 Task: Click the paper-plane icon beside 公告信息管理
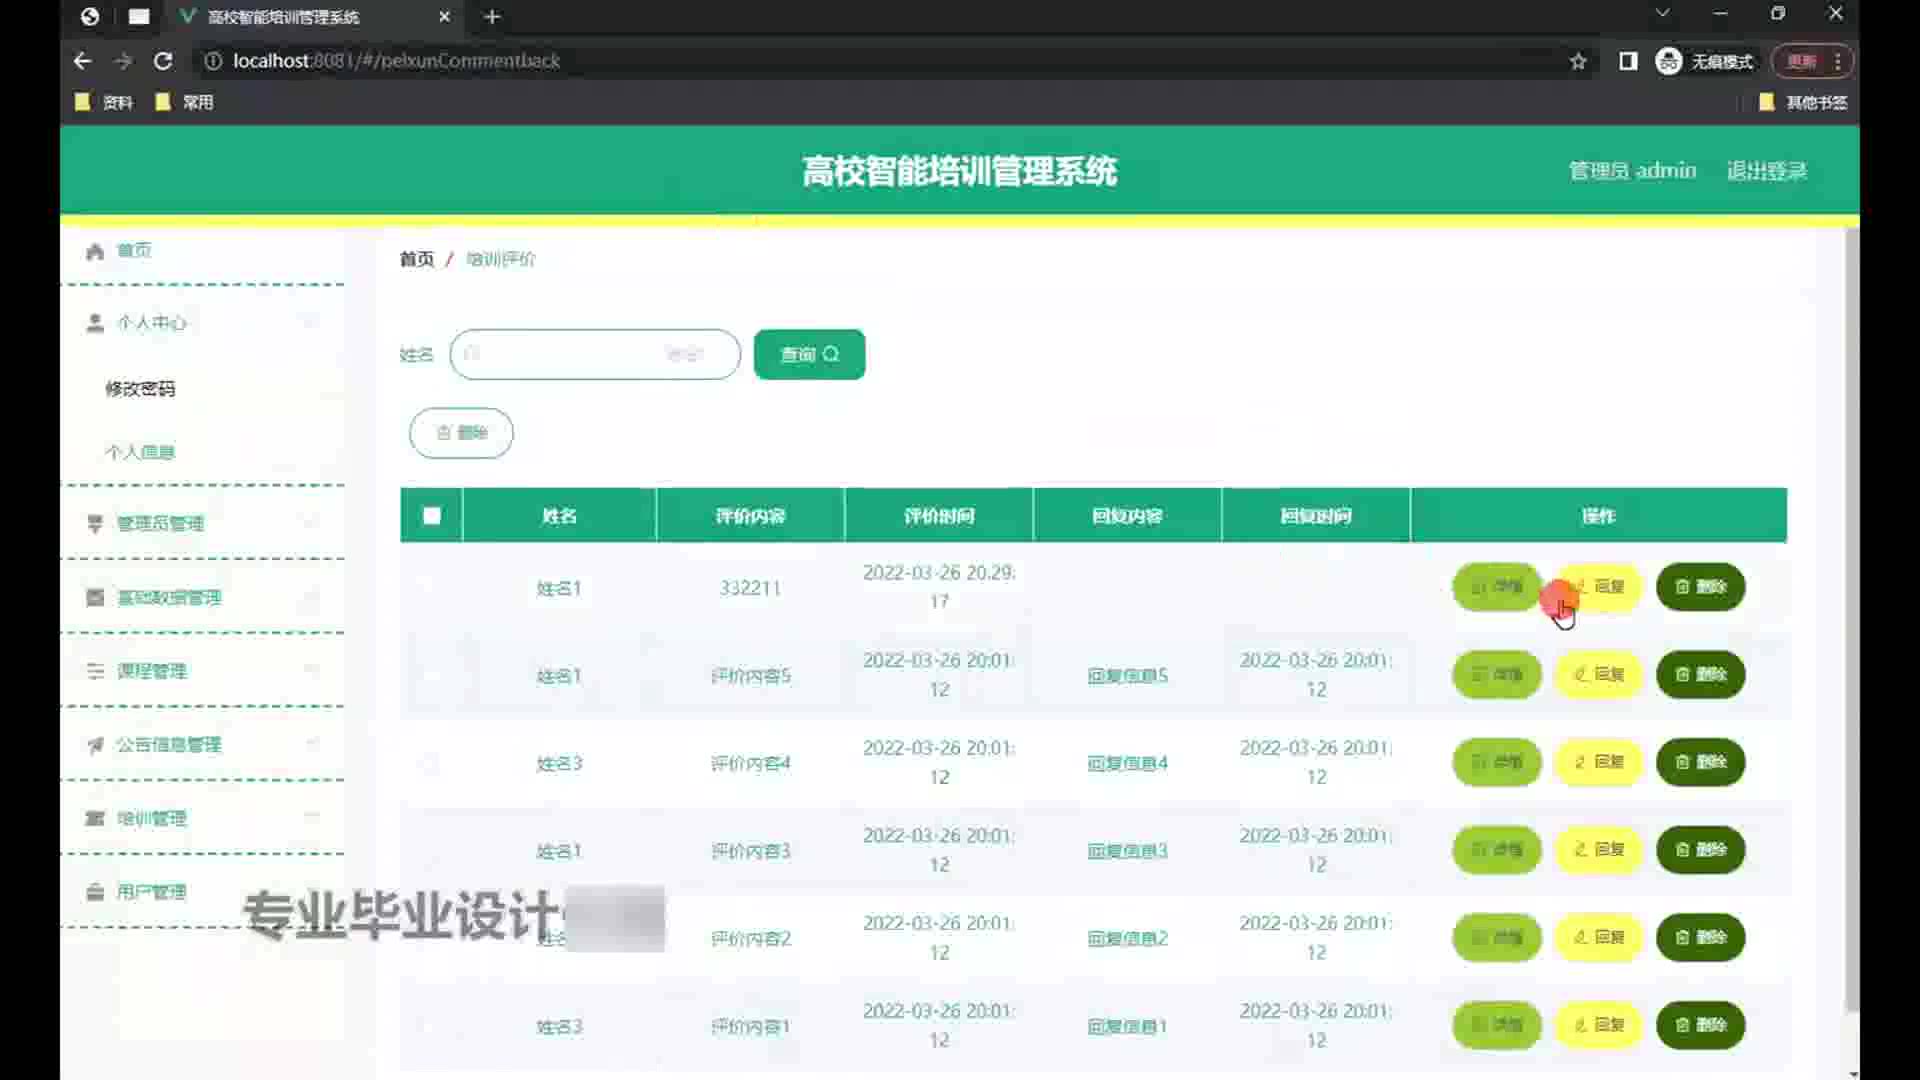95,745
